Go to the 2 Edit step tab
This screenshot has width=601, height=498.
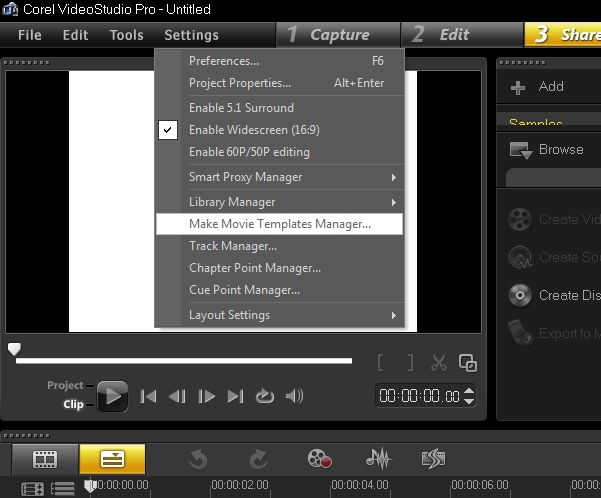pyautogui.click(x=462, y=35)
